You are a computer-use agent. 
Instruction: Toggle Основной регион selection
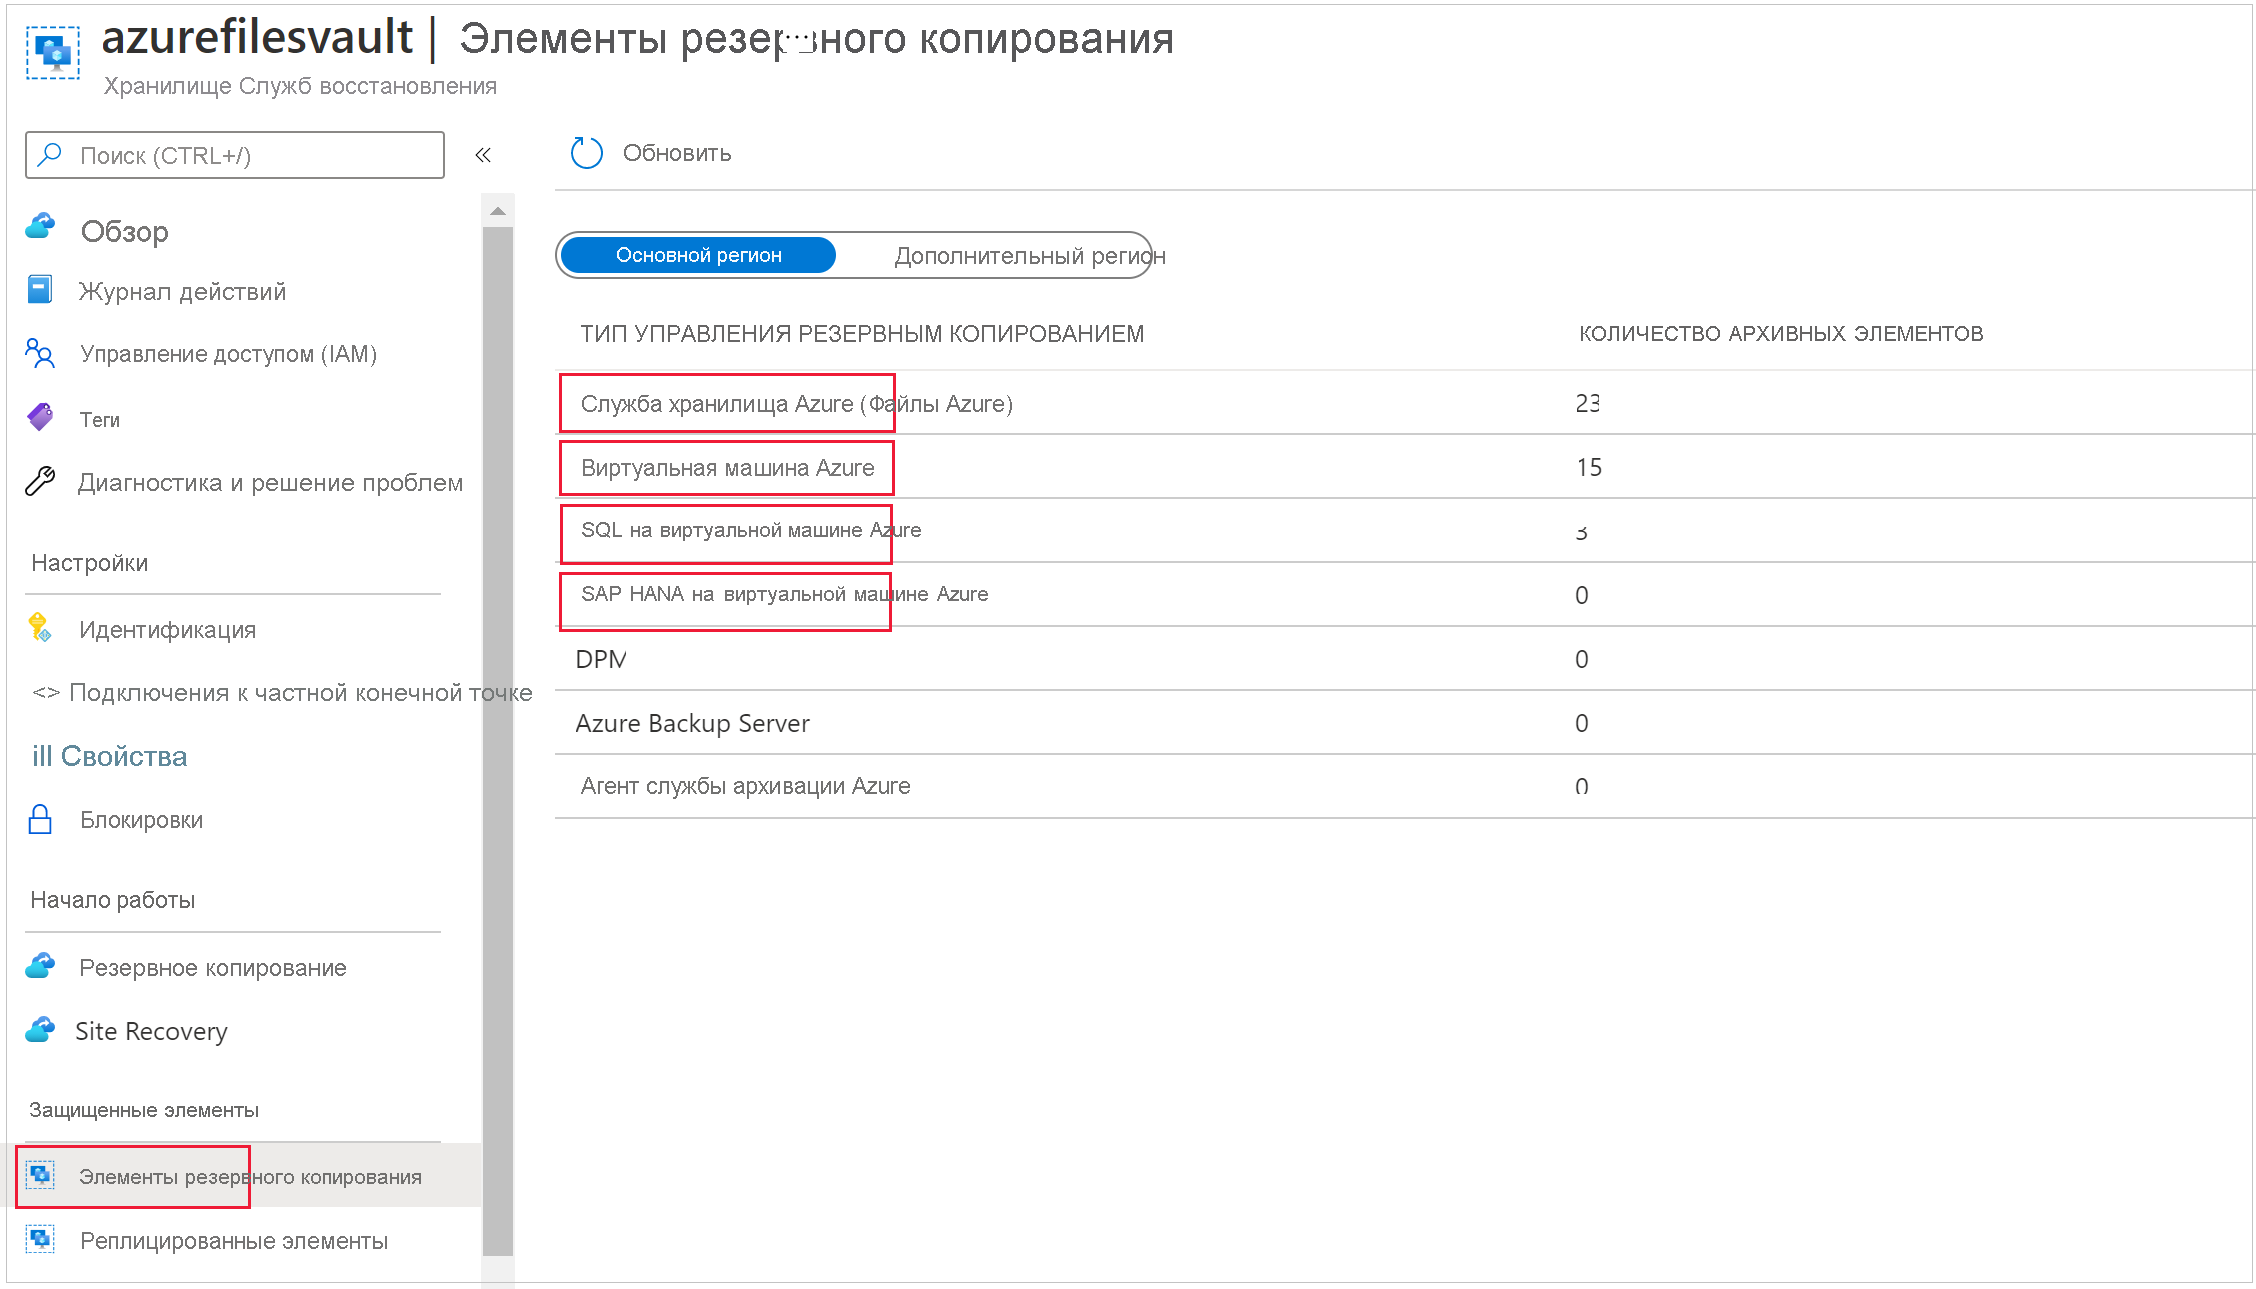pyautogui.click(x=696, y=254)
